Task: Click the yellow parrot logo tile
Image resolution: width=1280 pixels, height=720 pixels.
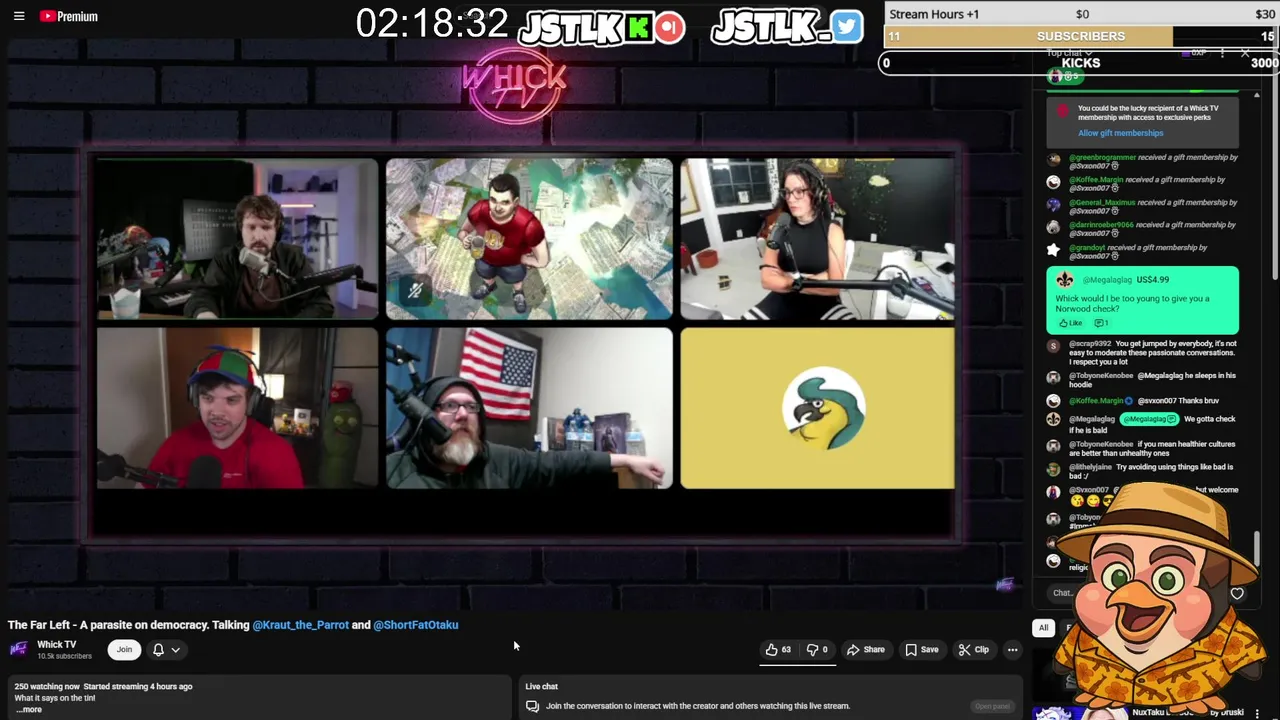Action: (x=818, y=408)
